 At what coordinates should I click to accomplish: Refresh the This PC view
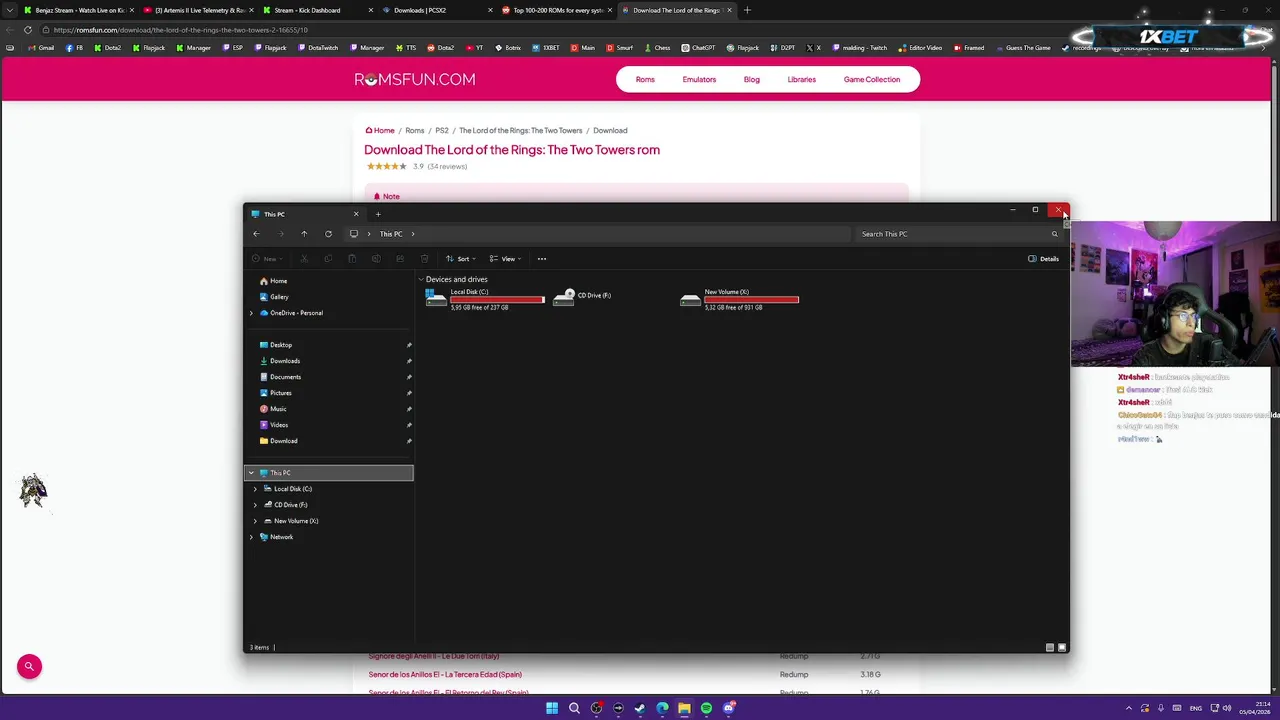click(328, 234)
